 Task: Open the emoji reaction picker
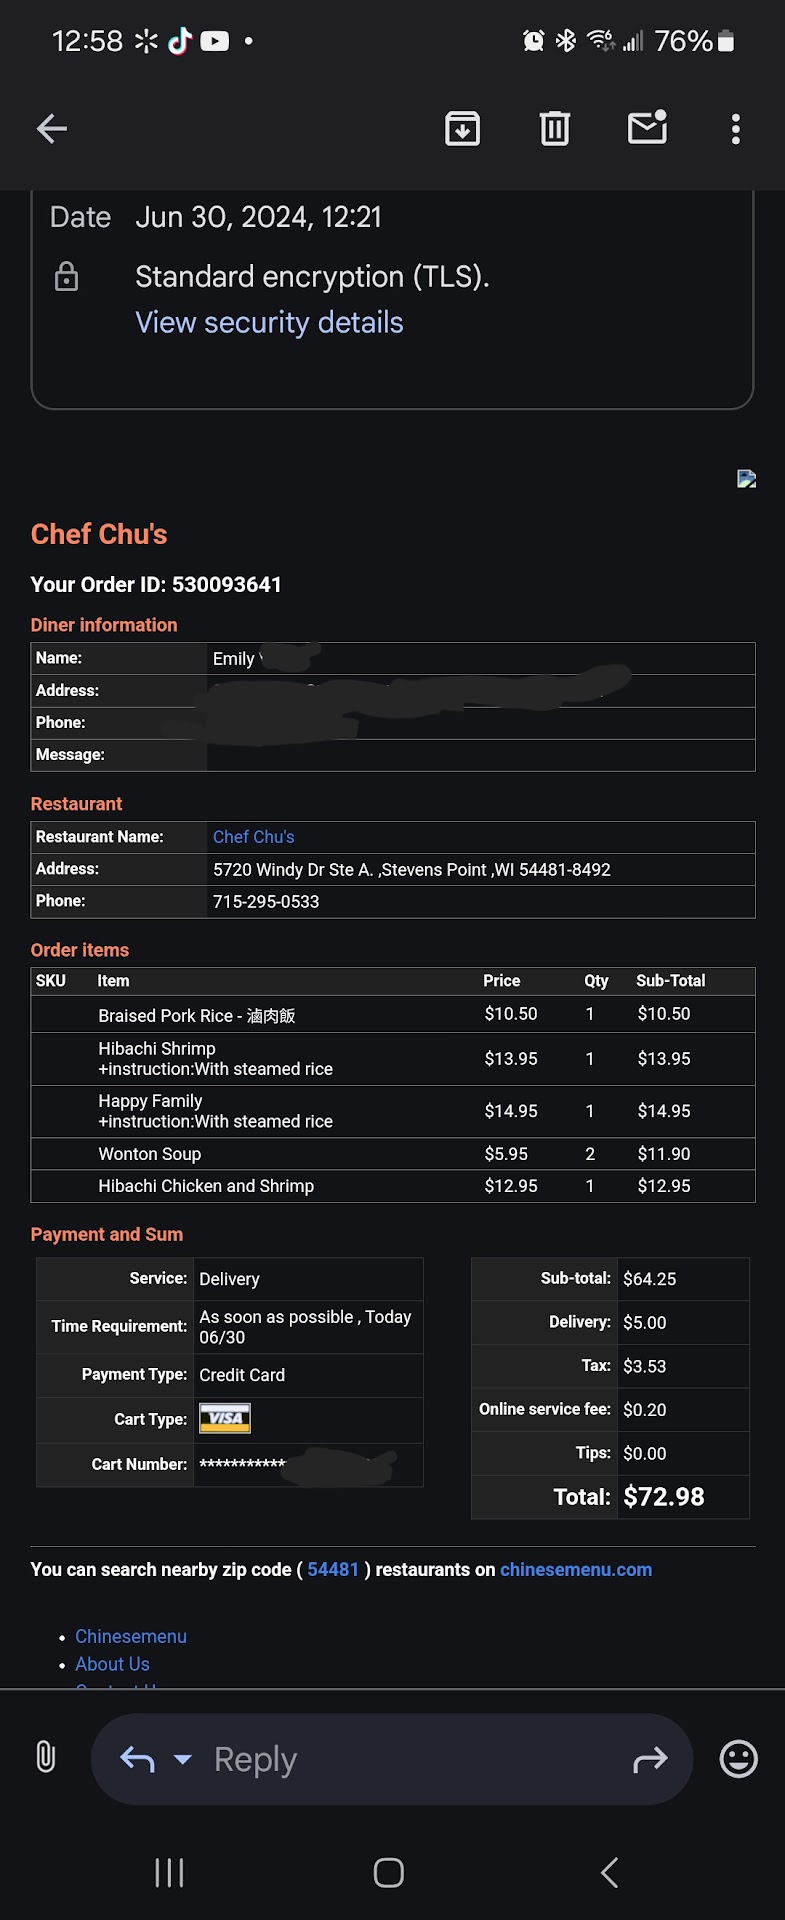coord(738,1758)
